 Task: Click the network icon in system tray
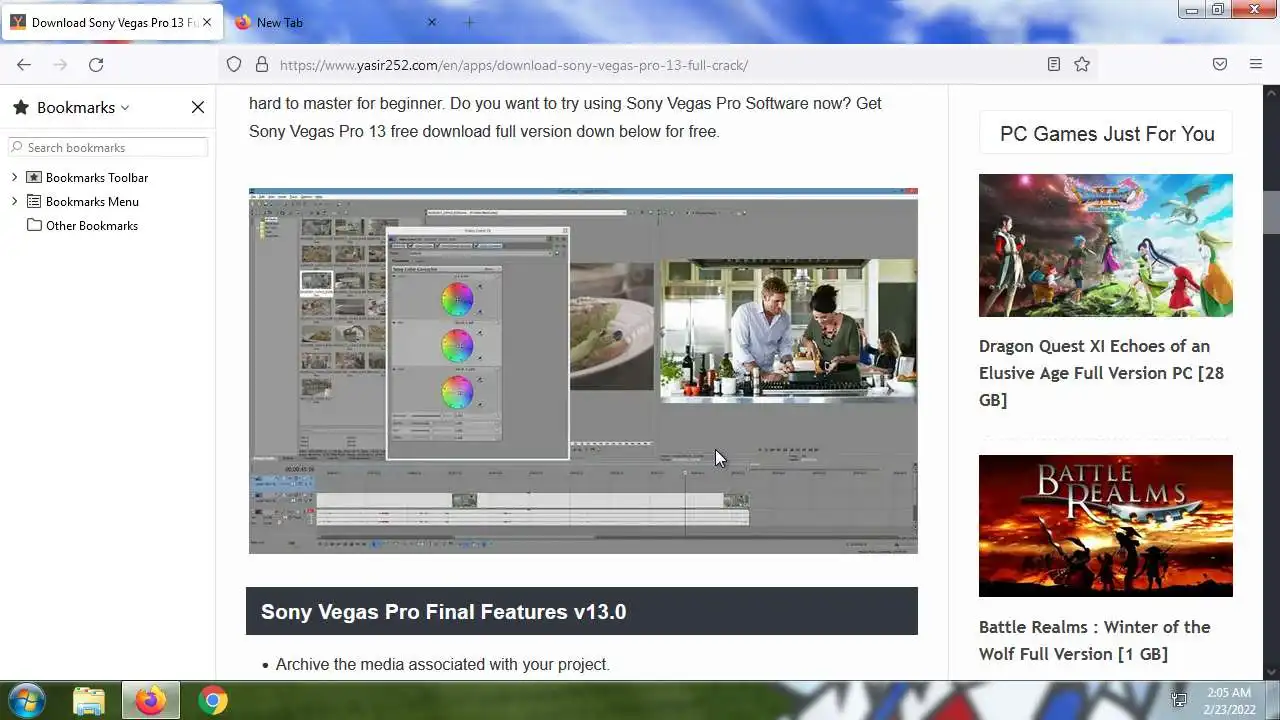[1180, 700]
